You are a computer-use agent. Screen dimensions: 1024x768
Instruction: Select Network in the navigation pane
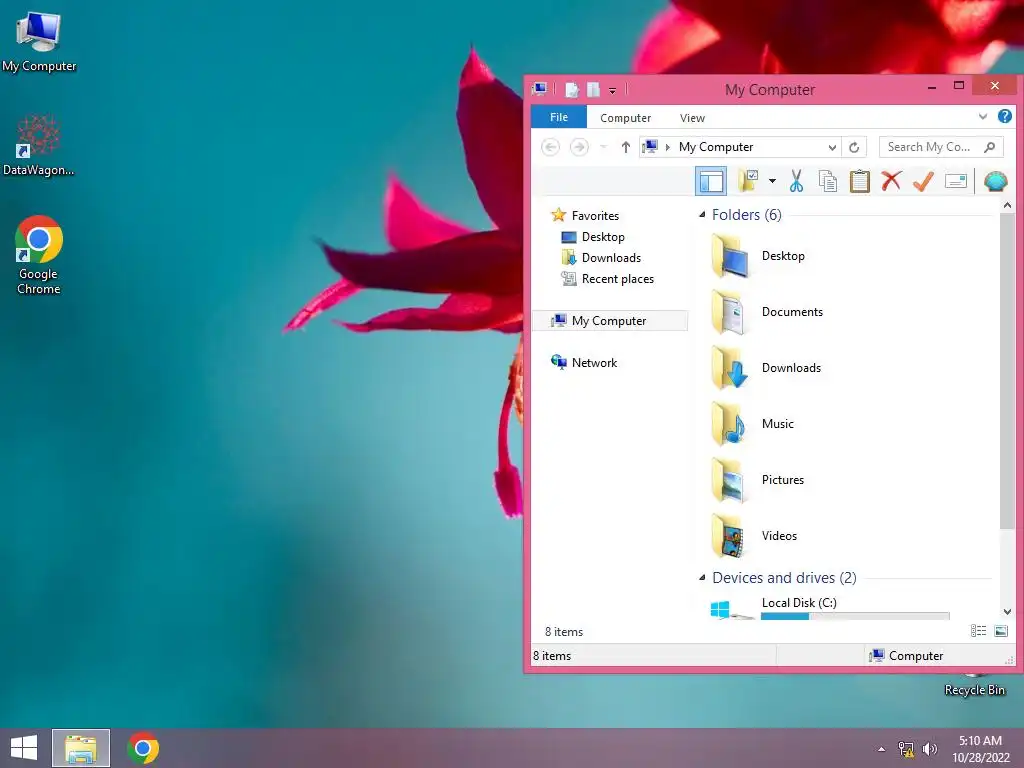[584, 362]
